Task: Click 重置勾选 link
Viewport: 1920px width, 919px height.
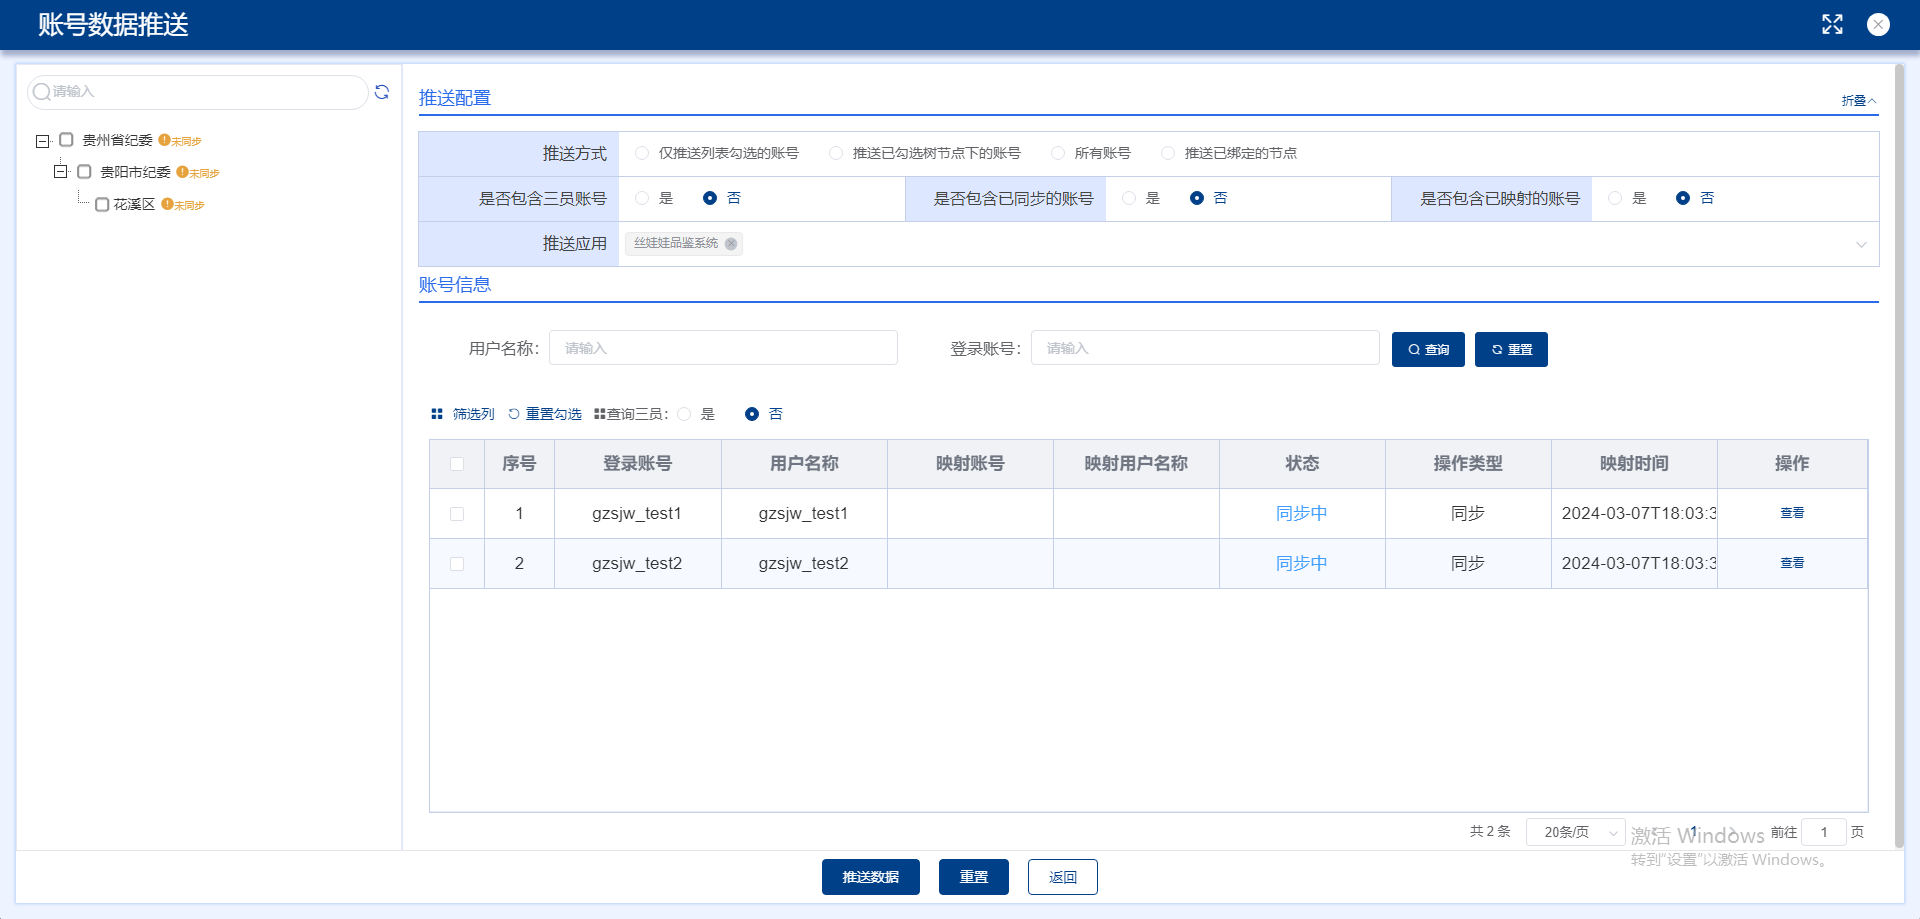Action: [x=554, y=414]
